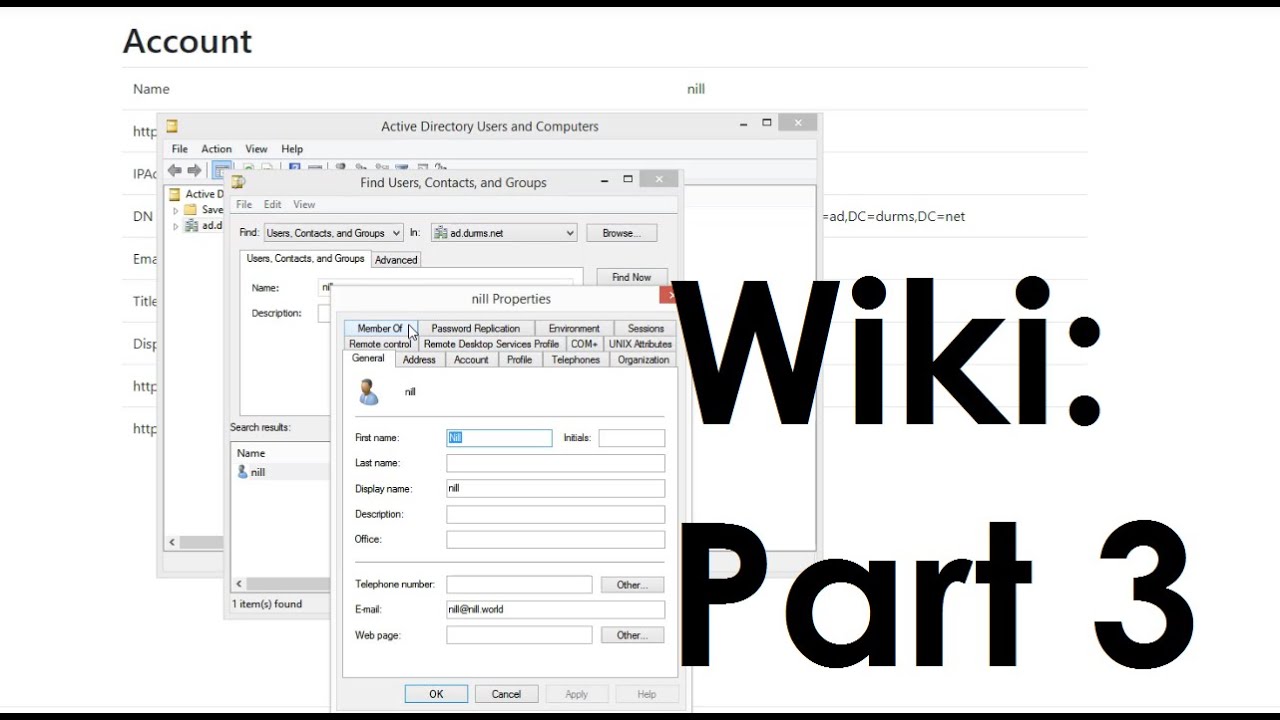The height and width of the screenshot is (720, 1280).
Task: Switch to the Password Replication tab
Action: coord(475,328)
